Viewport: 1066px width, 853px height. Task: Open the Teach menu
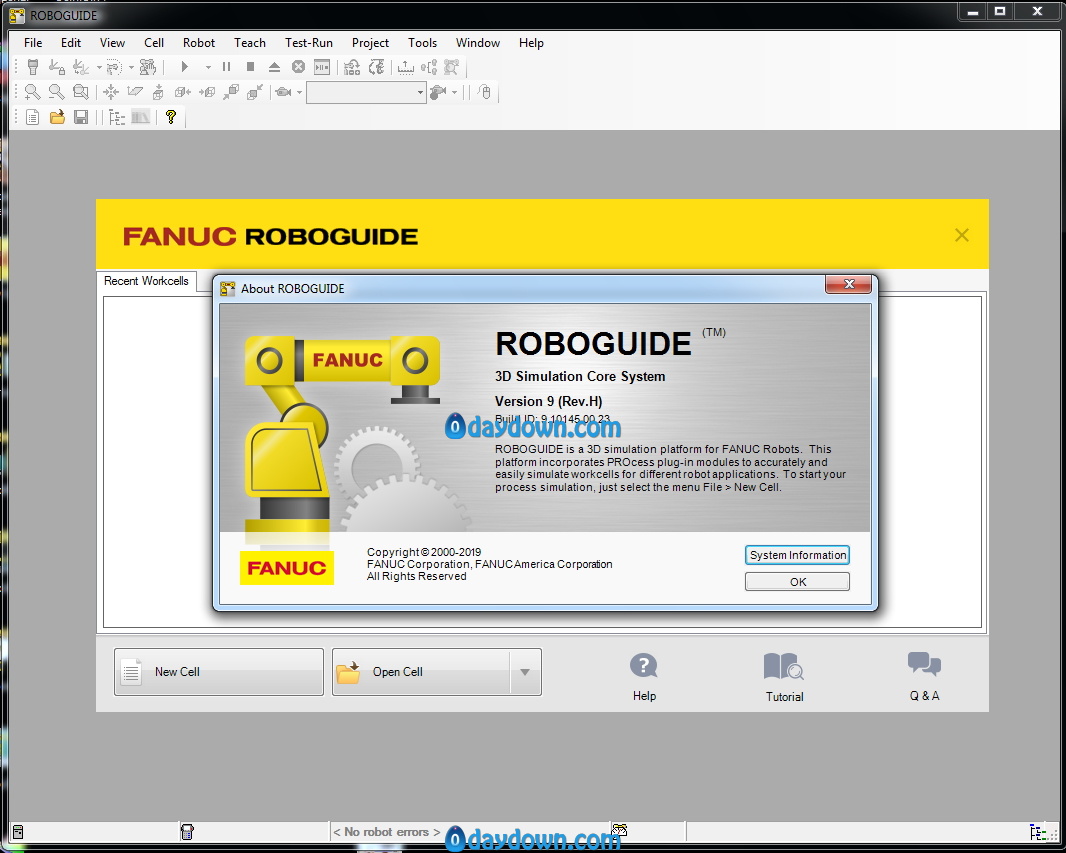pyautogui.click(x=250, y=43)
